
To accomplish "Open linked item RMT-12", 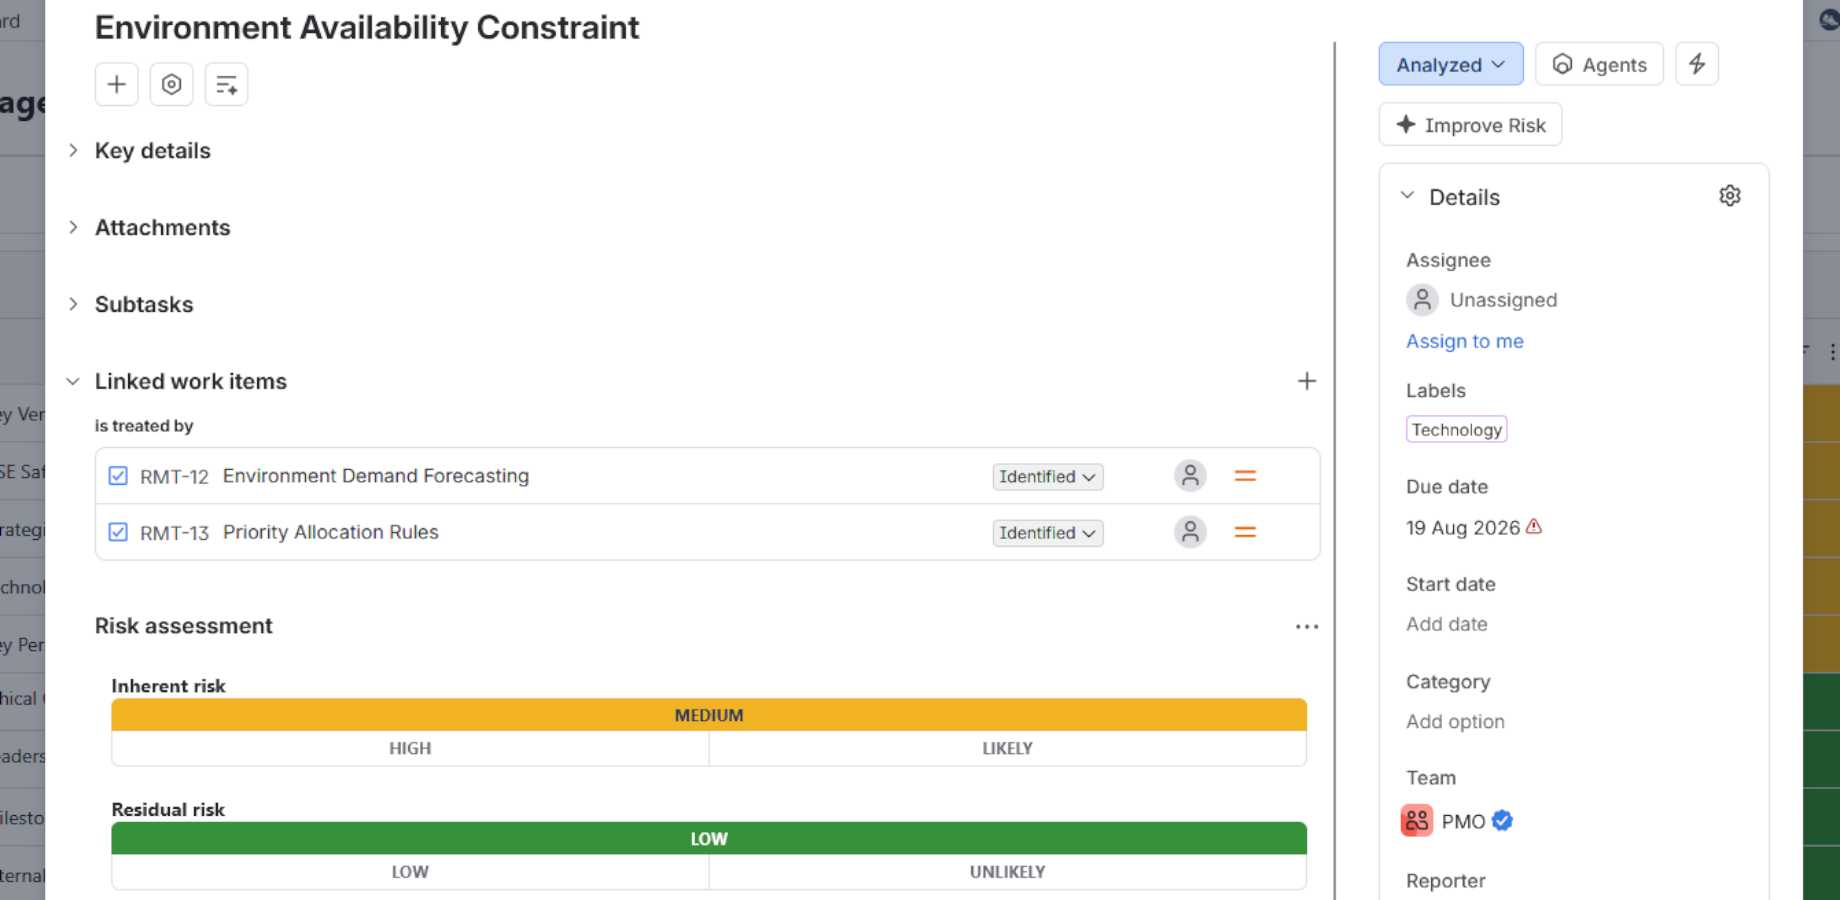I will (x=376, y=476).
